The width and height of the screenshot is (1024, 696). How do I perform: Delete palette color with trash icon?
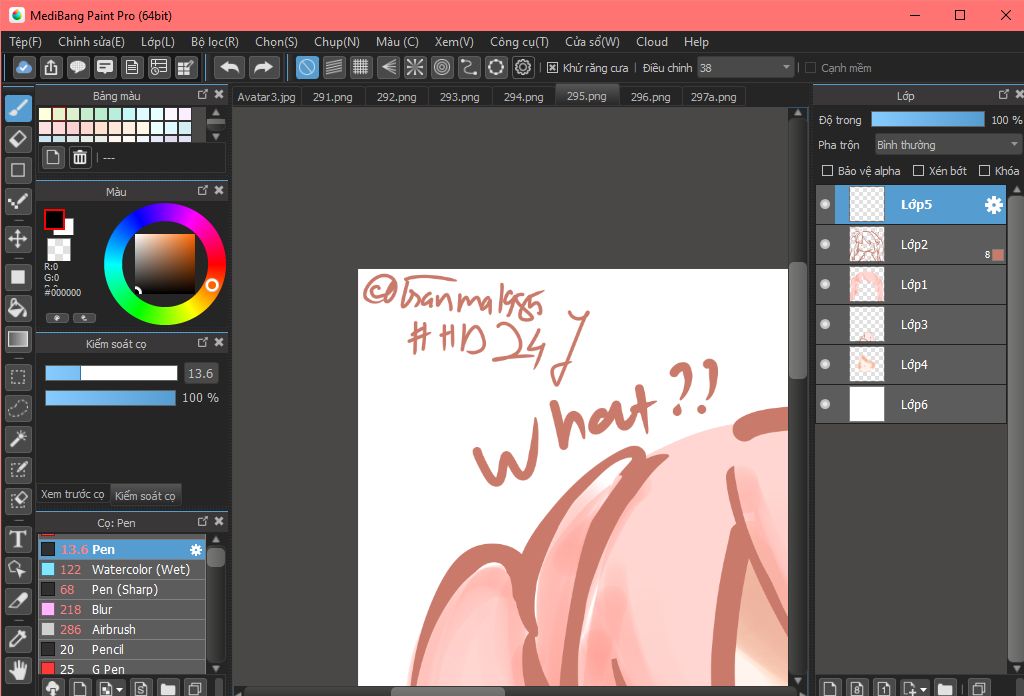coord(80,157)
